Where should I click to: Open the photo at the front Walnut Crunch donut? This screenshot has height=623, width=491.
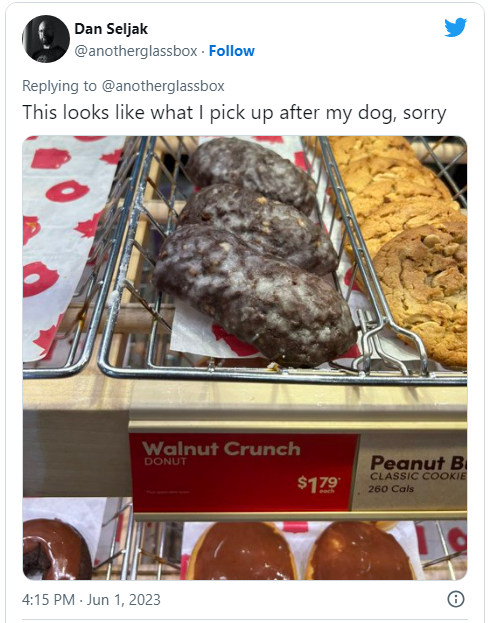[254, 294]
